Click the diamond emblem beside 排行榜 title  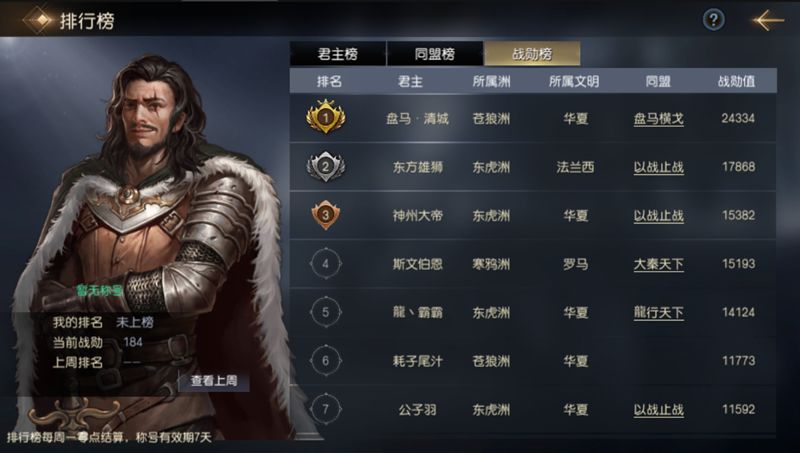click(39, 20)
